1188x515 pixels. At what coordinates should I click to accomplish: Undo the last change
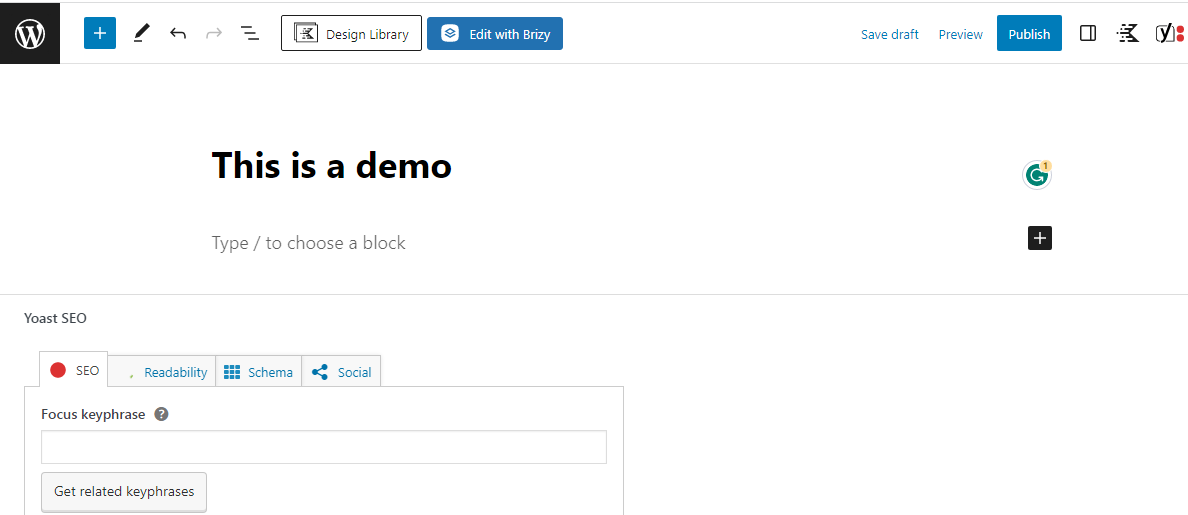(178, 33)
